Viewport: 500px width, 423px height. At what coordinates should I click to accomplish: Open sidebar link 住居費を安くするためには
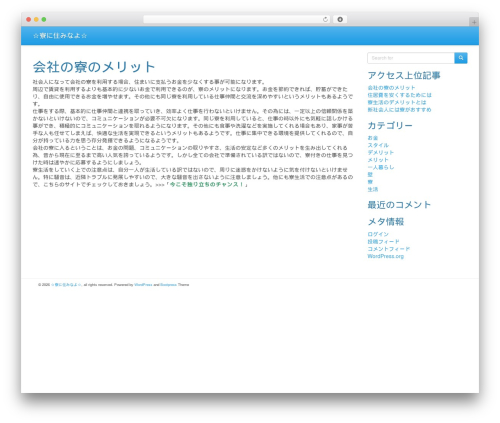pyautogui.click(x=399, y=95)
